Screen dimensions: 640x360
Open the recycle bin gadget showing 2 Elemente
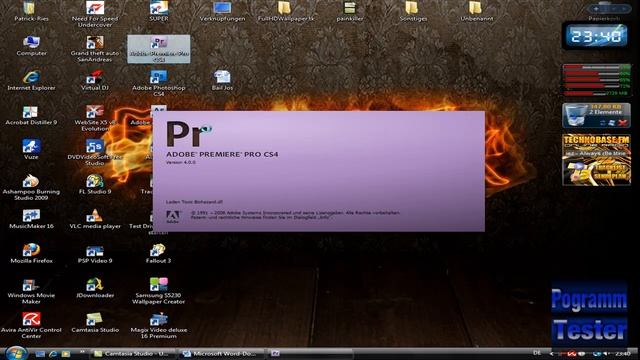pyautogui.click(x=596, y=116)
